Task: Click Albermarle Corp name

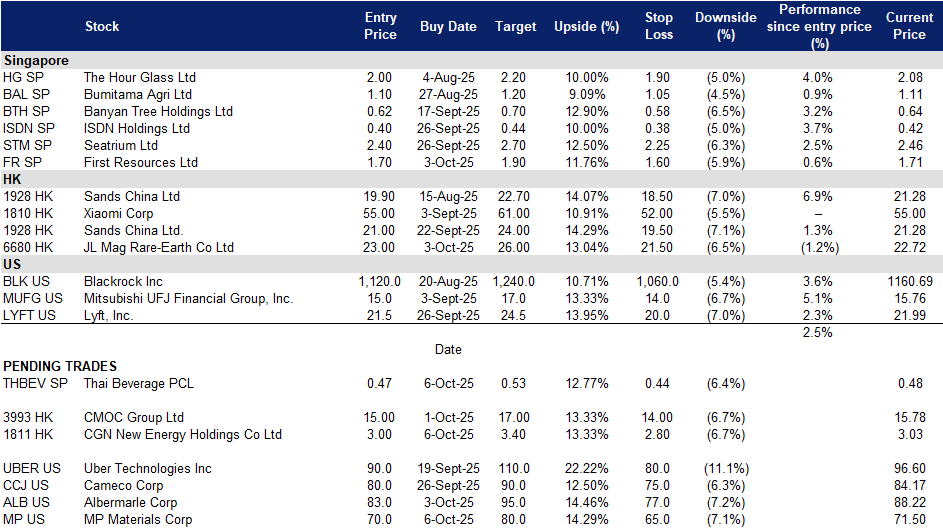Action: [x=131, y=502]
